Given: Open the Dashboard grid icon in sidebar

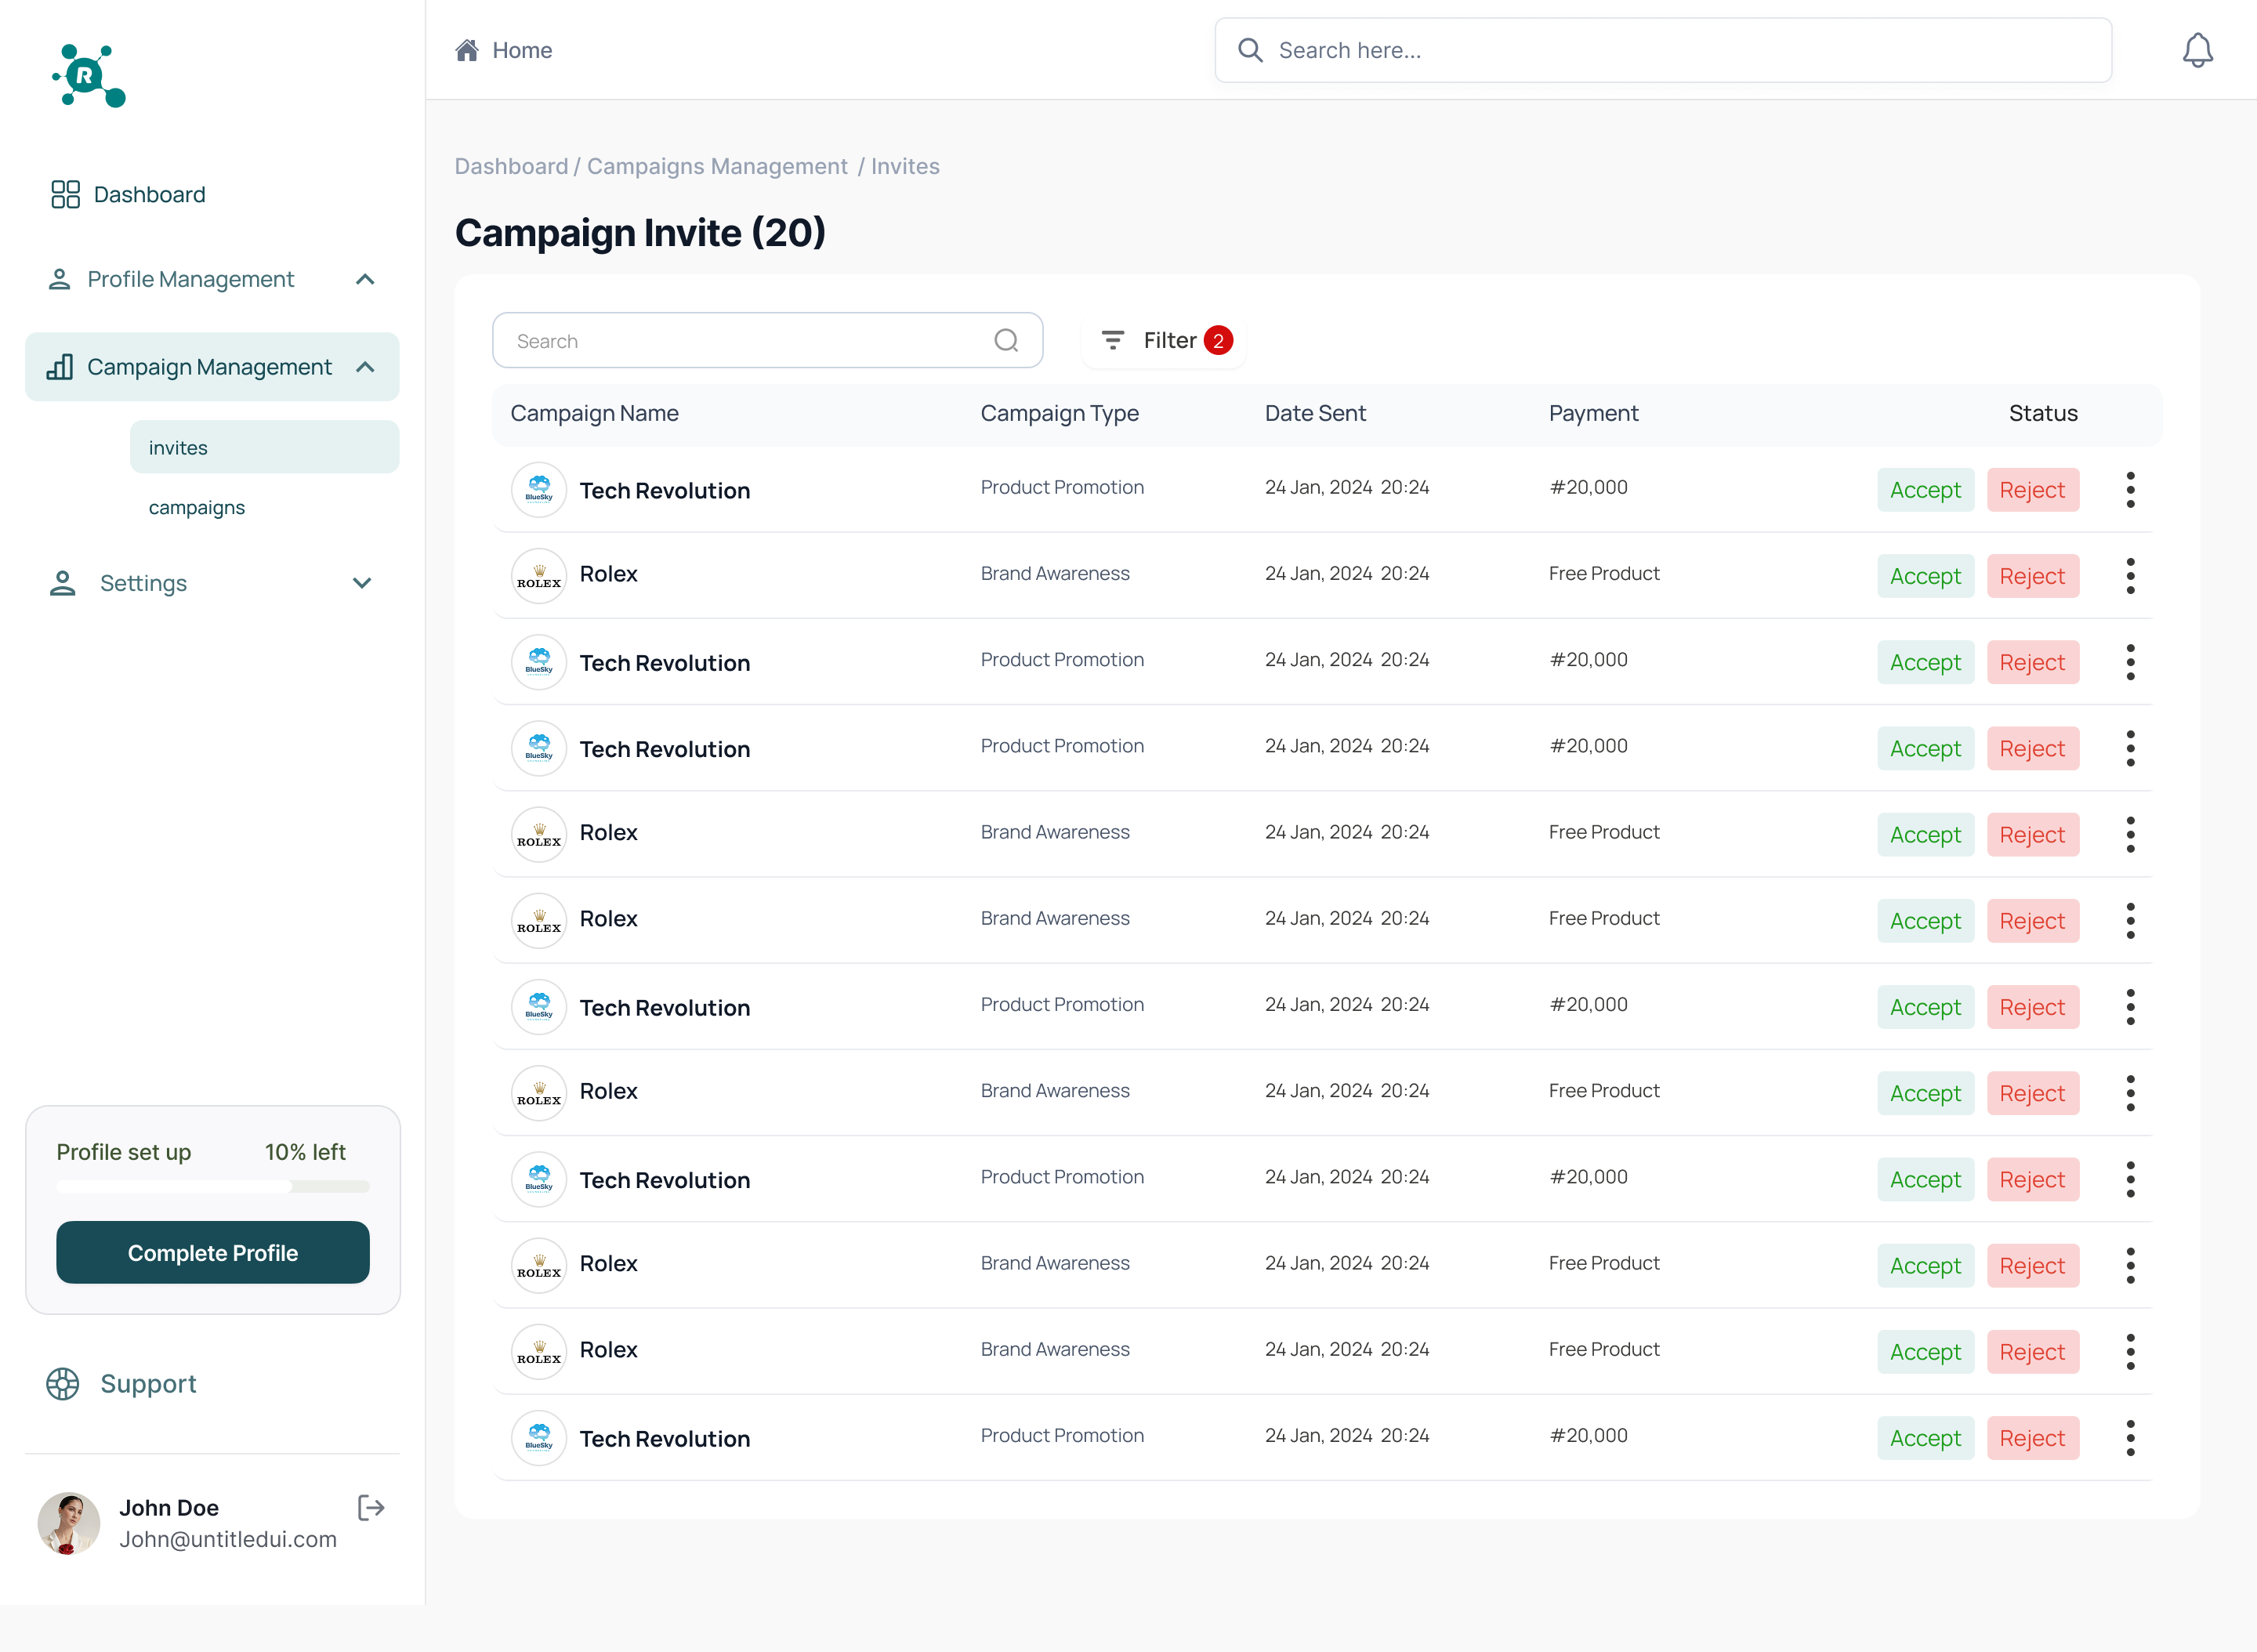Looking at the screenshot, I should pos(65,194).
